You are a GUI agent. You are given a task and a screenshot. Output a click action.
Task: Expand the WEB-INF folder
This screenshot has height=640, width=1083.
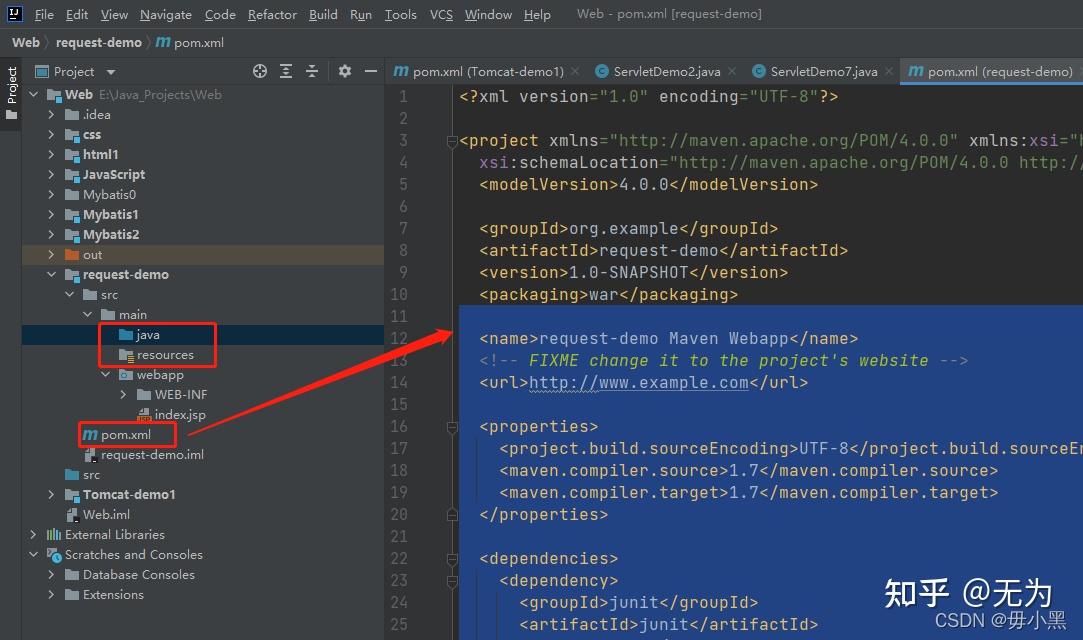[124, 395]
